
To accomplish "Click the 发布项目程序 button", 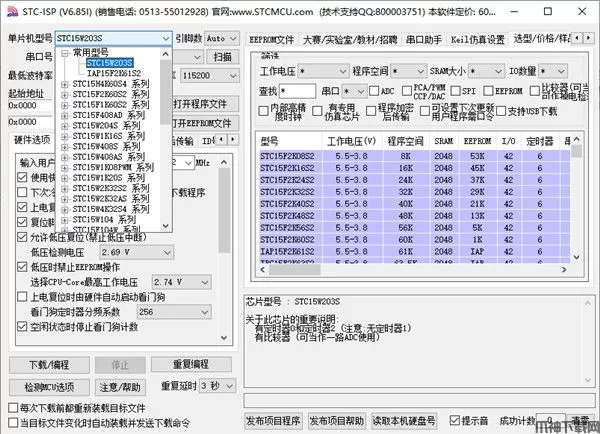I will 273,421.
